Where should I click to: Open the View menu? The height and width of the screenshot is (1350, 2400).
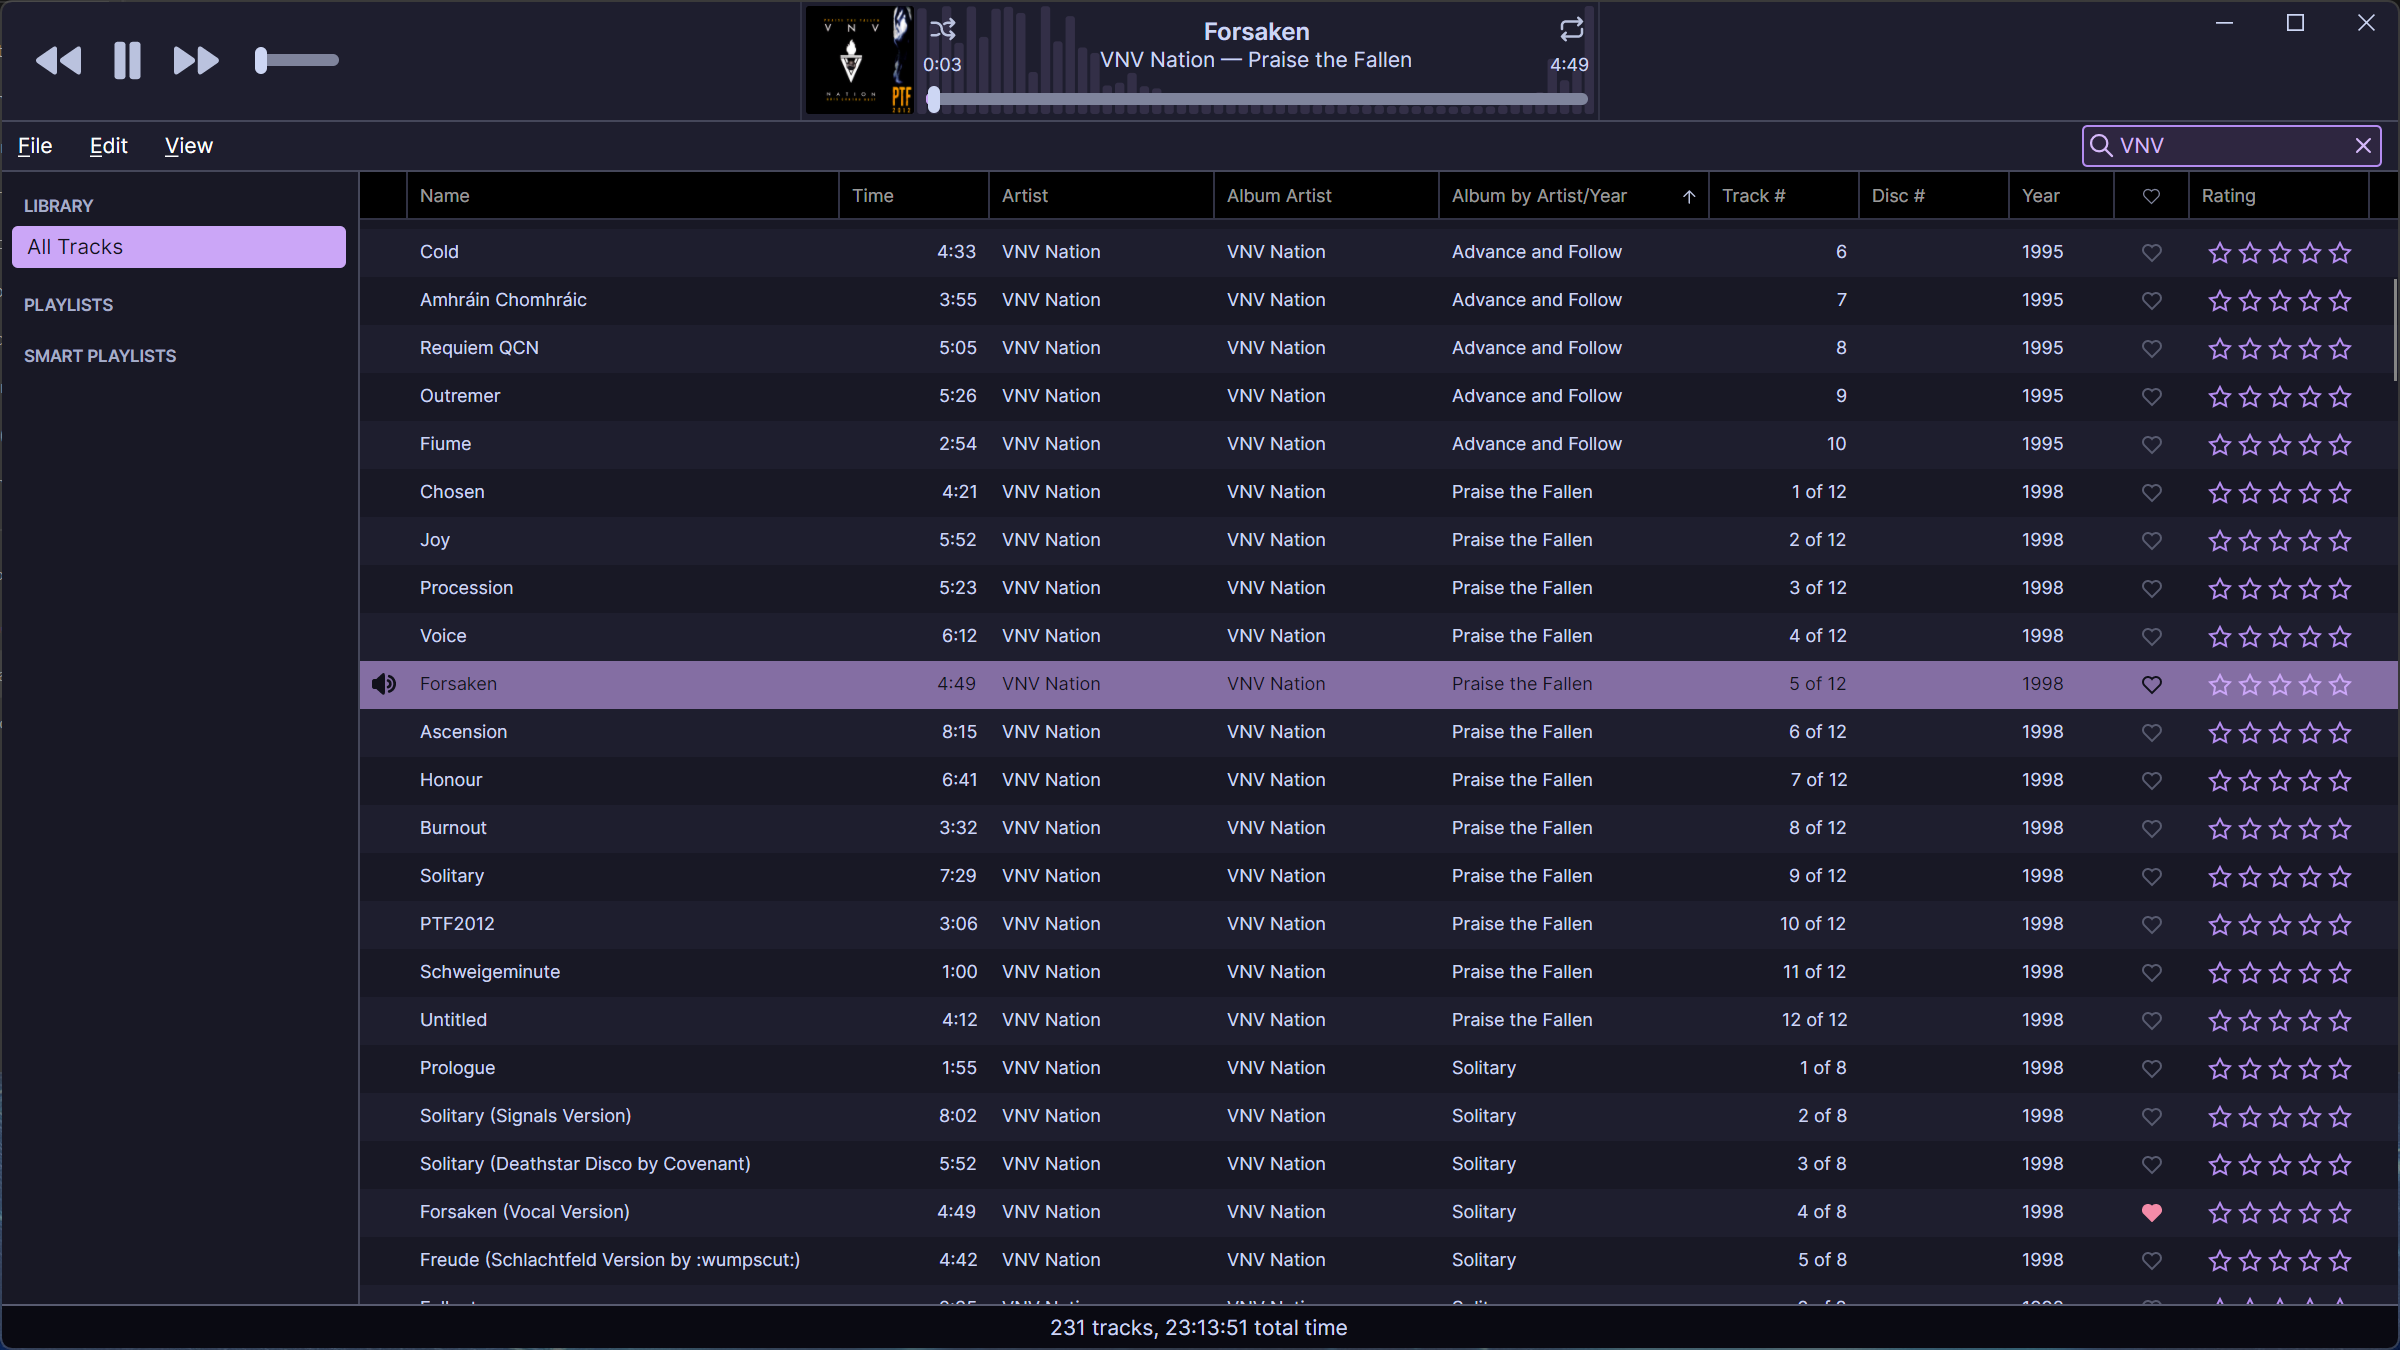(189, 146)
